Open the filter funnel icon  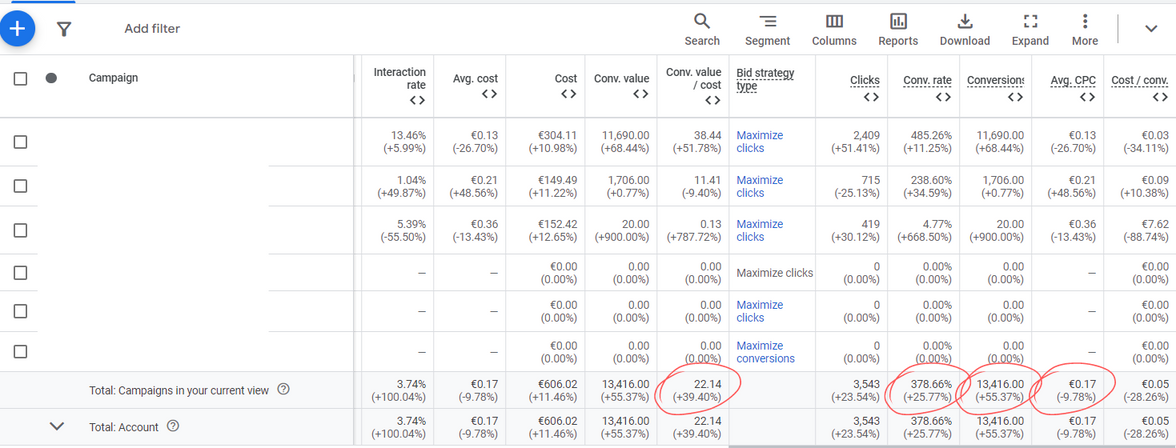click(x=64, y=29)
